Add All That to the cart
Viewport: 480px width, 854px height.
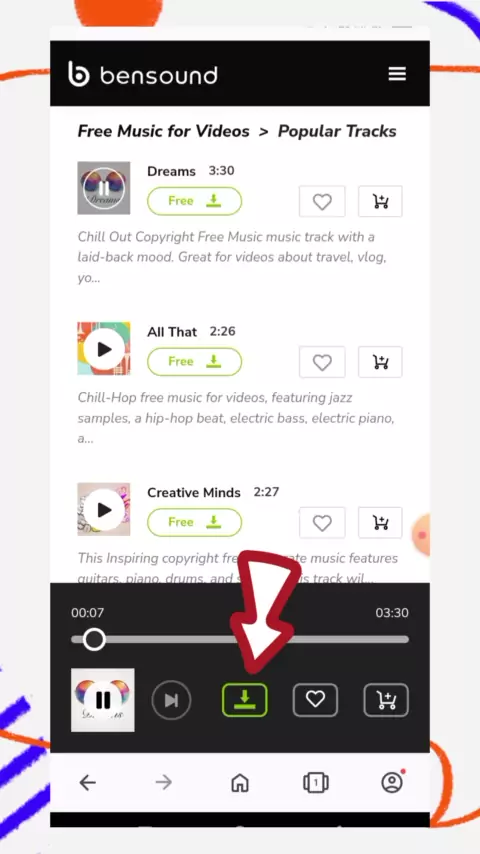click(380, 362)
